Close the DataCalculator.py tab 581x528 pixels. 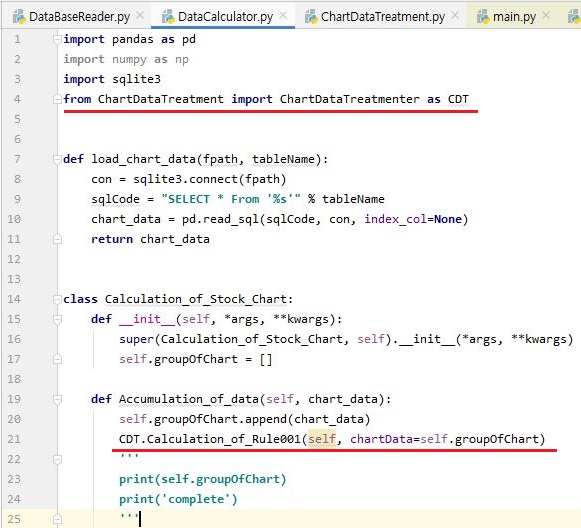pyautogui.click(x=283, y=16)
